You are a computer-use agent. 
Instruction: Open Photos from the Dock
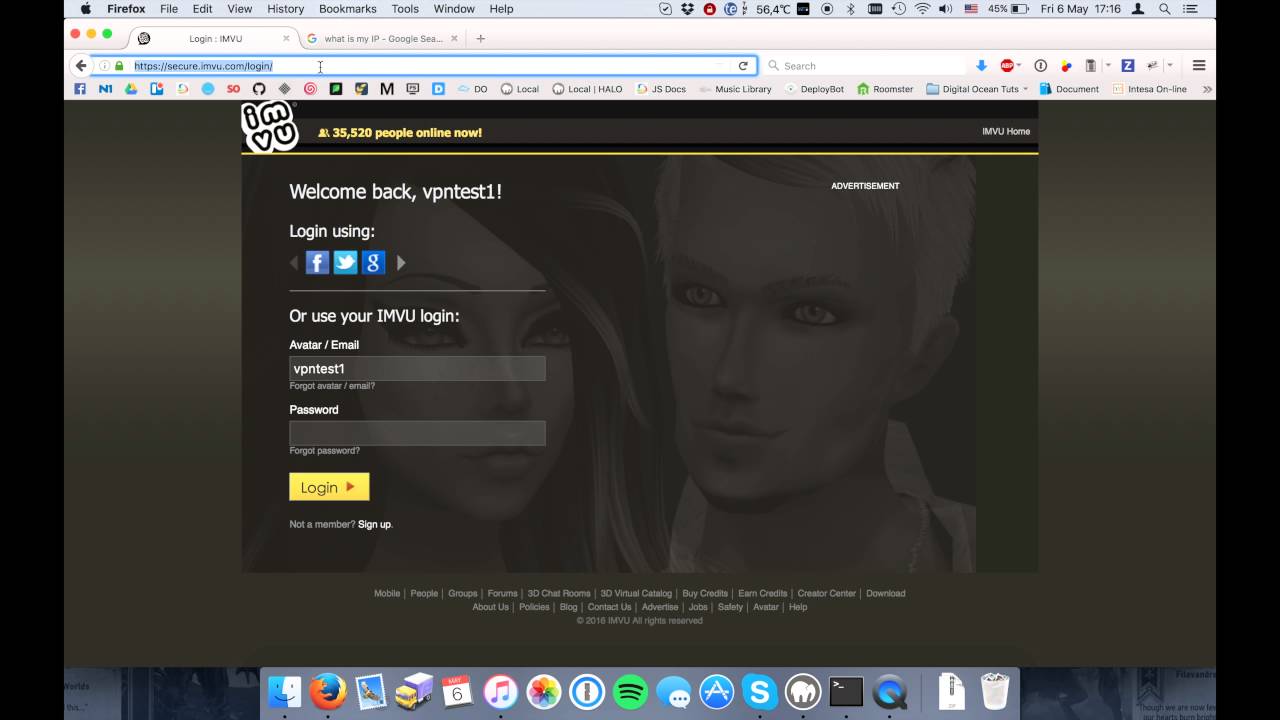(x=544, y=692)
